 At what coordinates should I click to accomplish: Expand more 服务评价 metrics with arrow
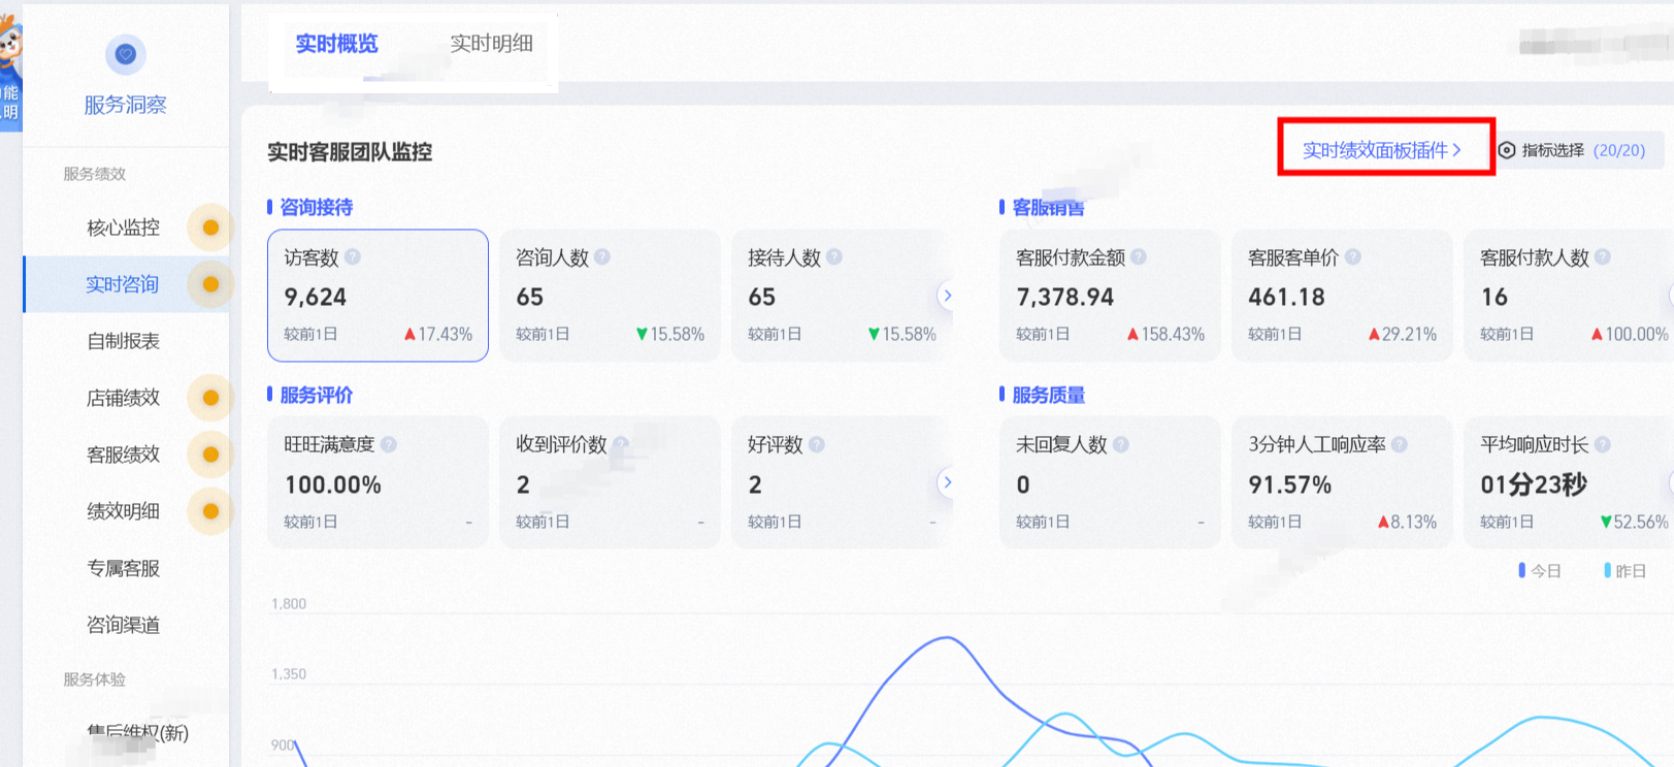(946, 482)
